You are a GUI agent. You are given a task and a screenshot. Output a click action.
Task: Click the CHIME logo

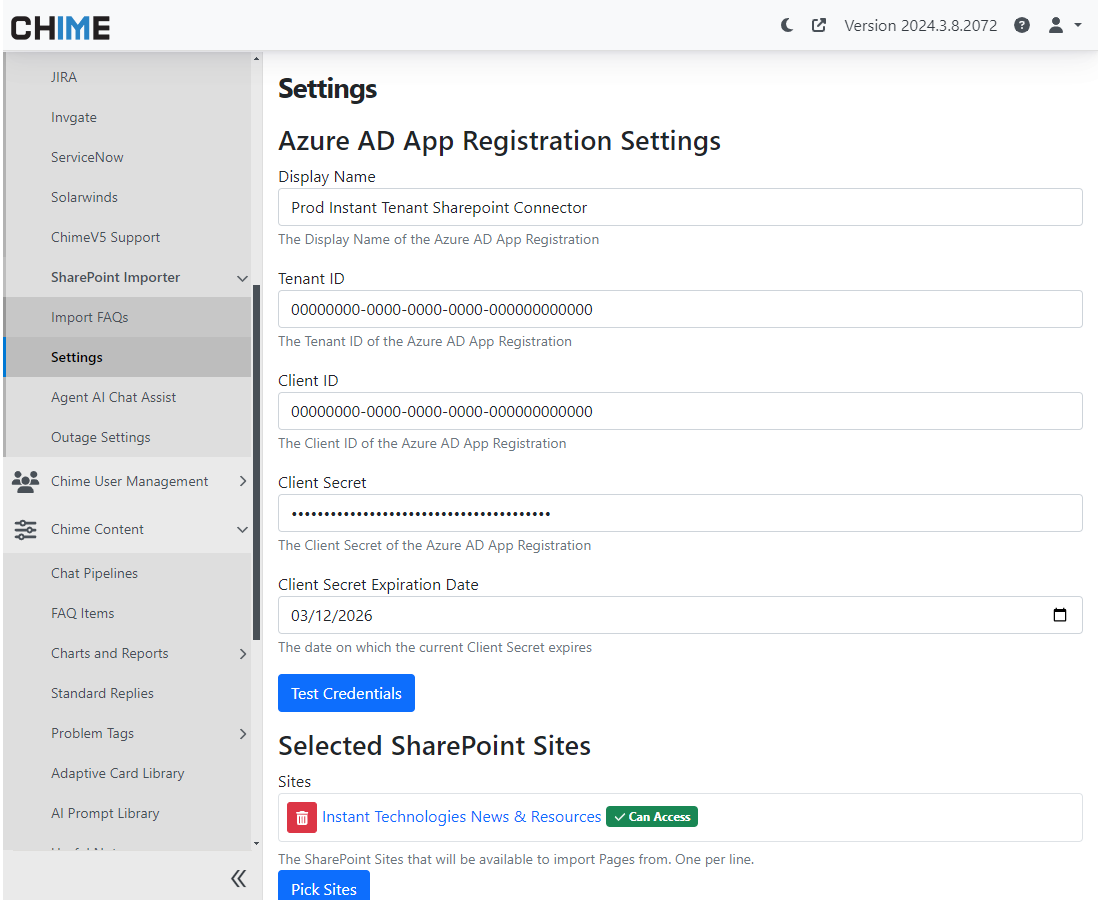[x=60, y=28]
